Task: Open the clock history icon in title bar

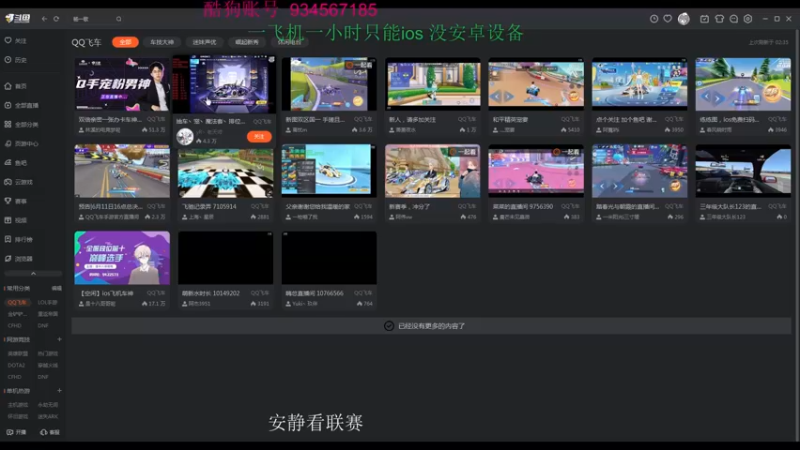Action: click(654, 19)
